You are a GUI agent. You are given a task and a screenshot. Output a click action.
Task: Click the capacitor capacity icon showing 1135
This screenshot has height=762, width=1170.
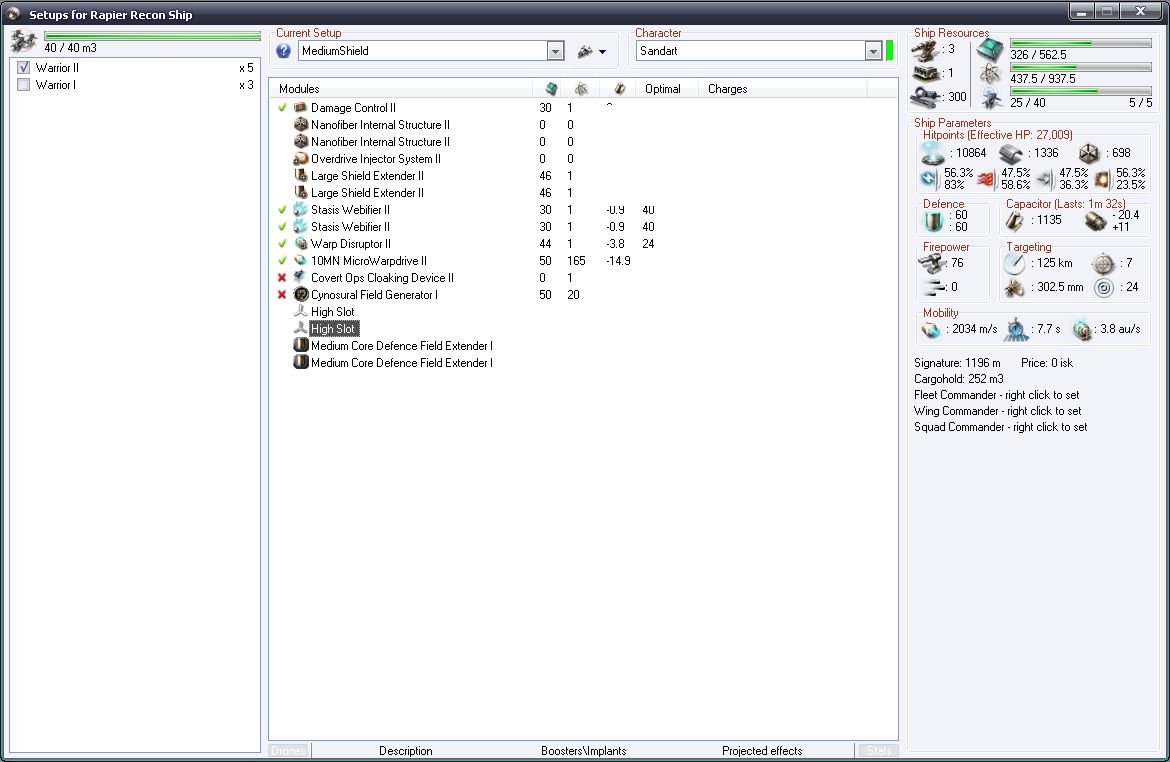tap(1015, 221)
